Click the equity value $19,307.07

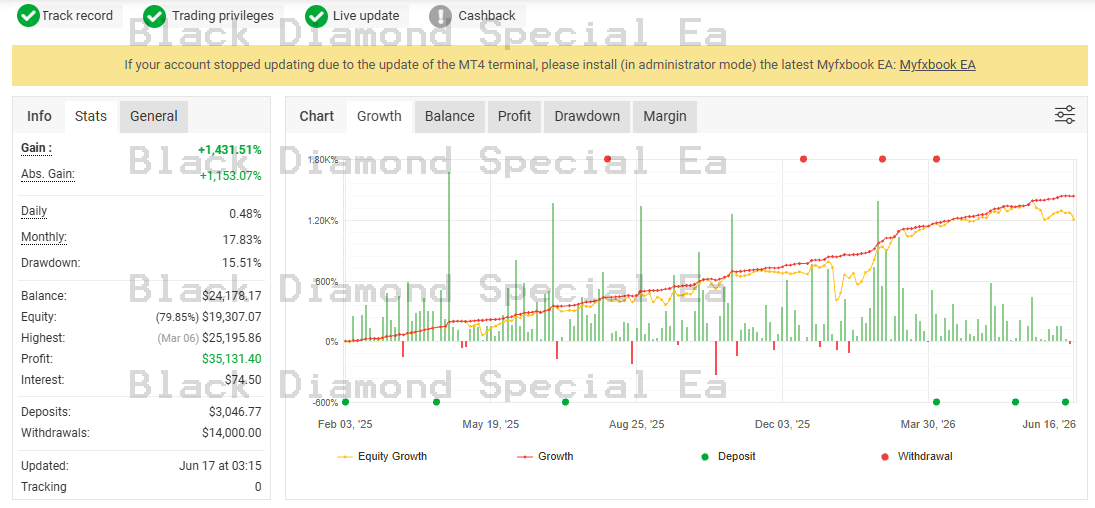pos(232,317)
